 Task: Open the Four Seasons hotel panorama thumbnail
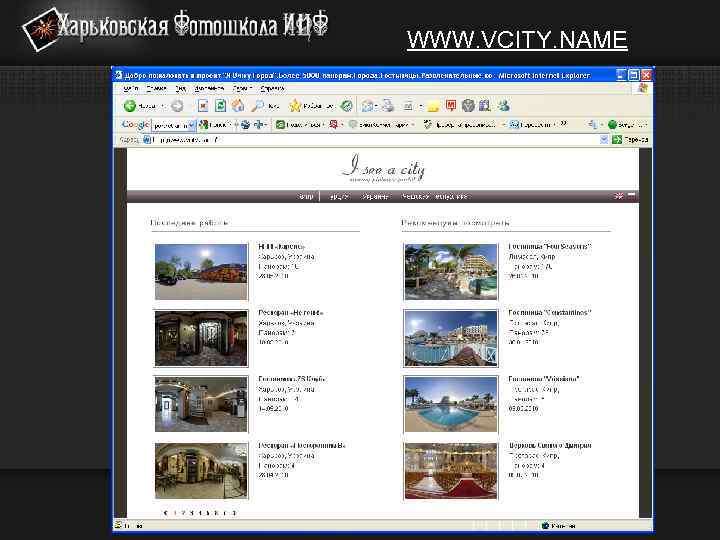pos(451,272)
